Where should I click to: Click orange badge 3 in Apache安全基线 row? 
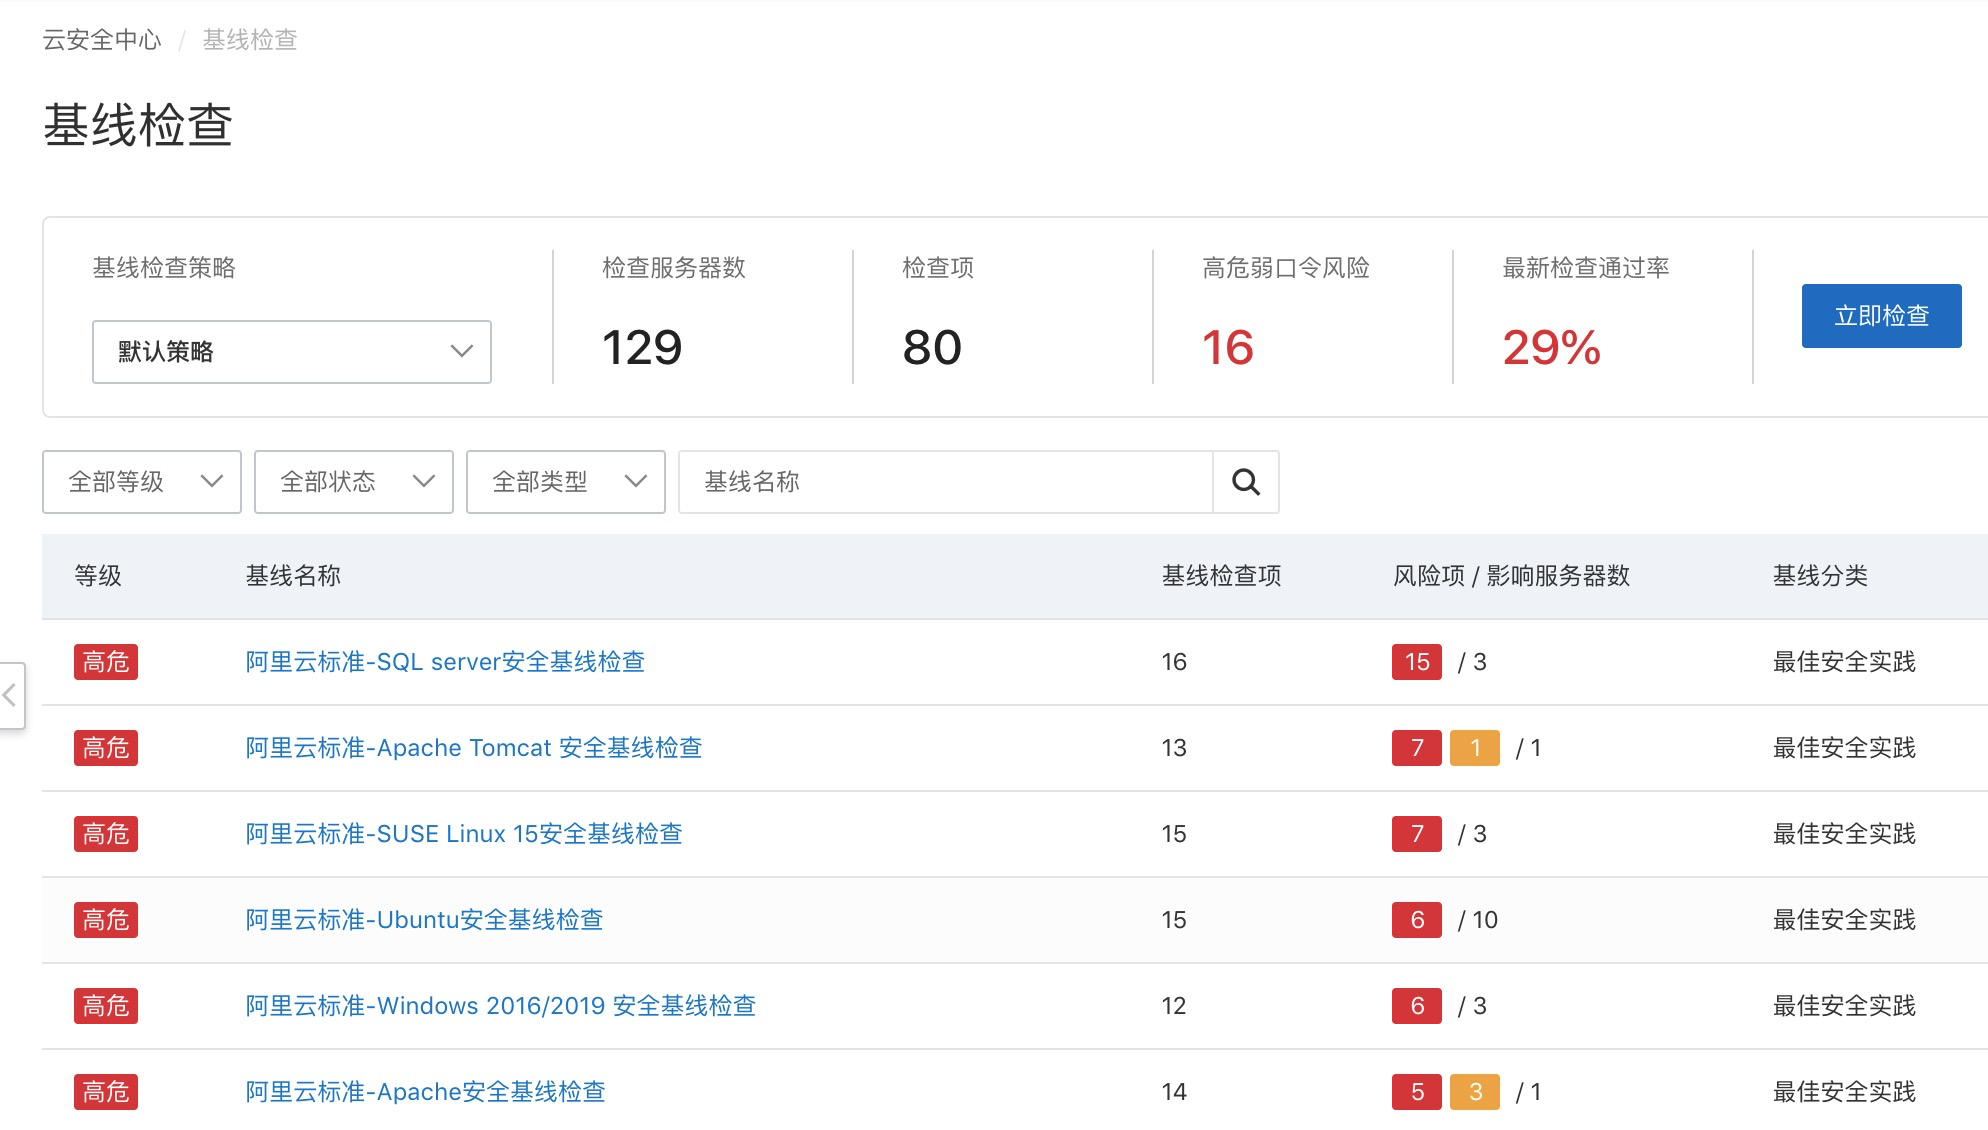click(1475, 1092)
